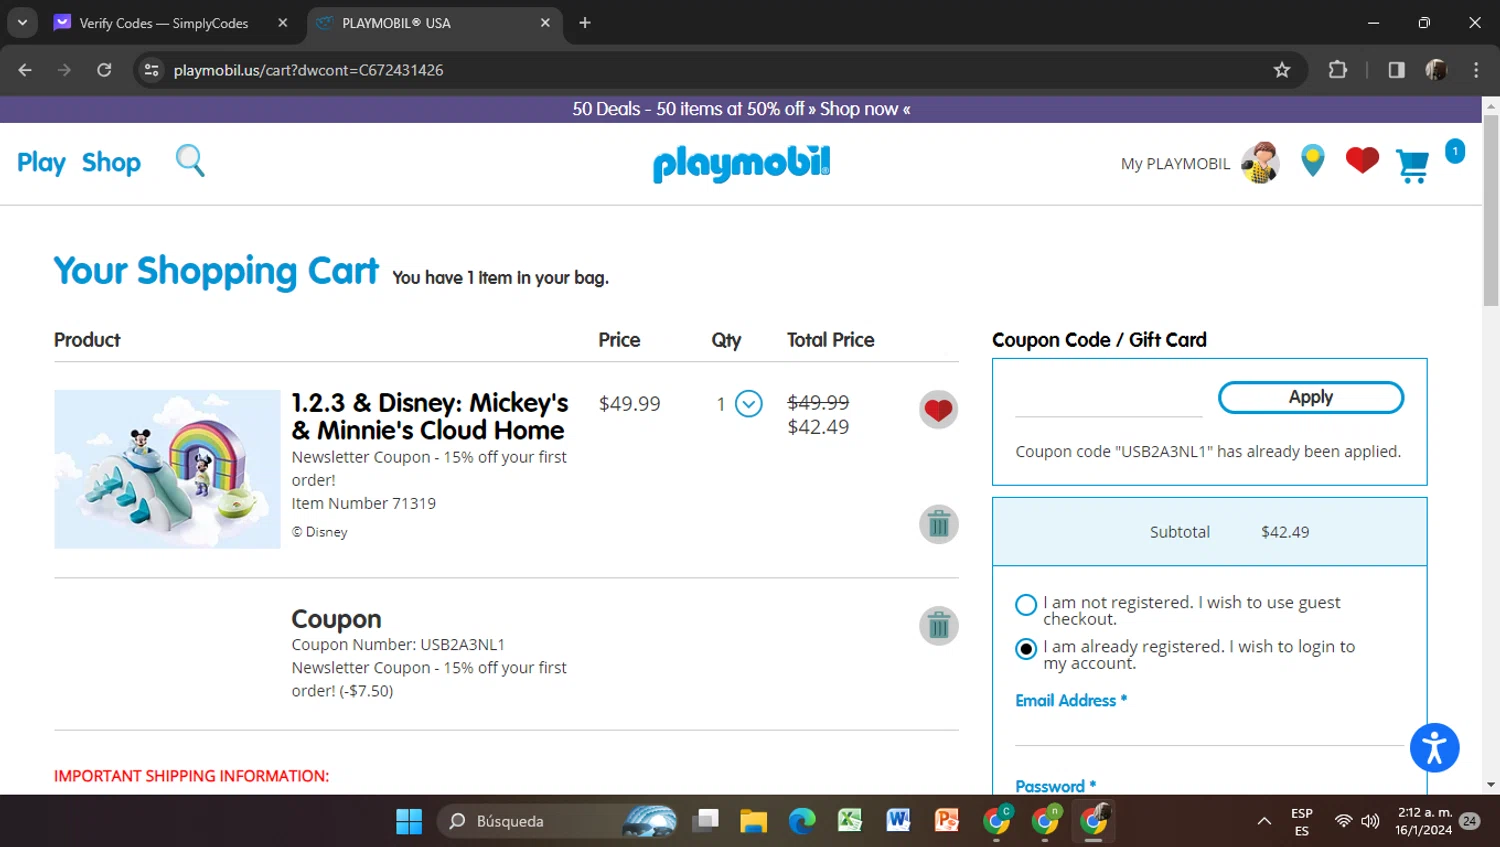Open Word from the taskbar
The height and width of the screenshot is (847, 1500).
pos(898,821)
